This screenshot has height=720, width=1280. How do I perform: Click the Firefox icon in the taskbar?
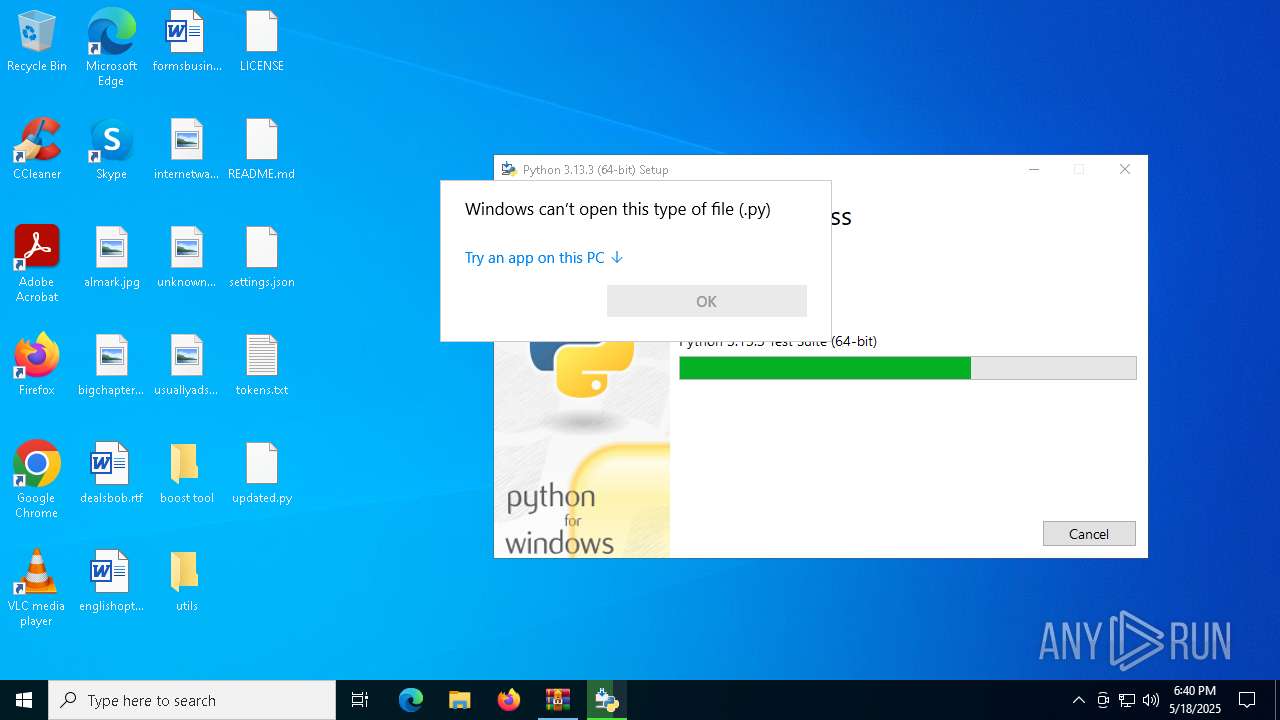(x=509, y=700)
